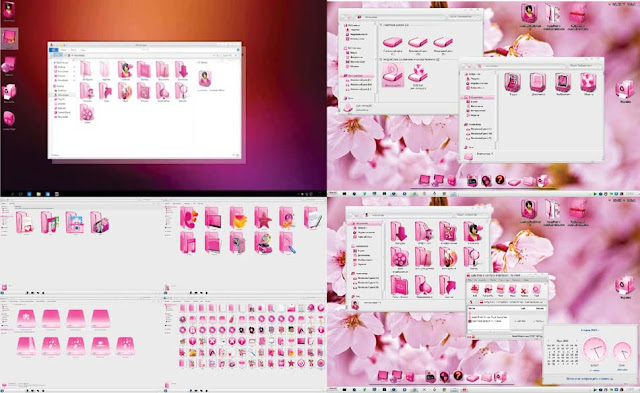Screen dimensions: 640x393
Task: Open the search icon on the dark Windows 10 taskbar
Action: point(12,194)
